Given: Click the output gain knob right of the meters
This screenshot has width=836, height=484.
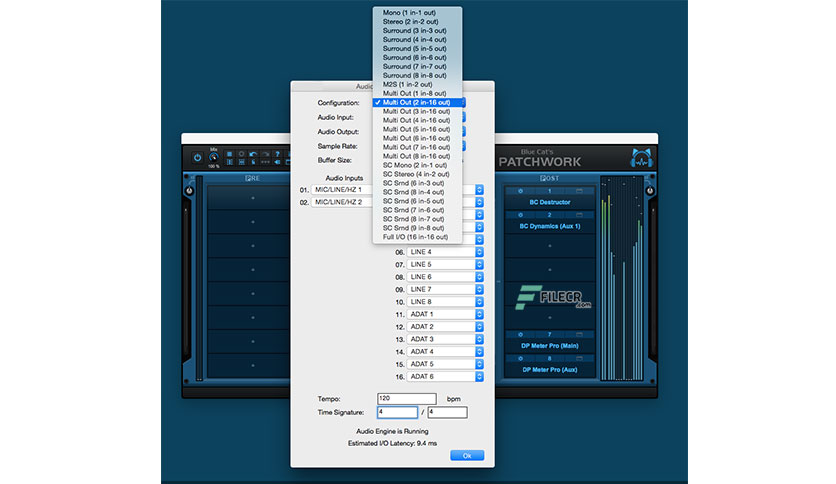Looking at the screenshot, I should pos(649,191).
